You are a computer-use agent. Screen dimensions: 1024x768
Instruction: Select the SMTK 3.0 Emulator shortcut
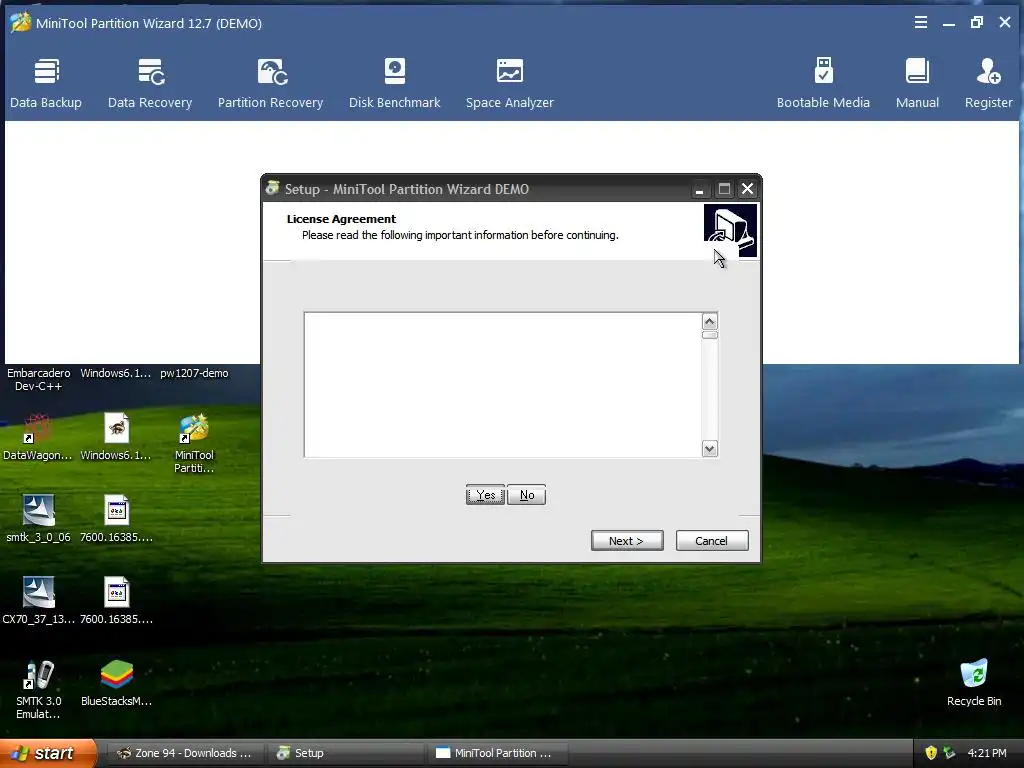pyautogui.click(x=39, y=689)
